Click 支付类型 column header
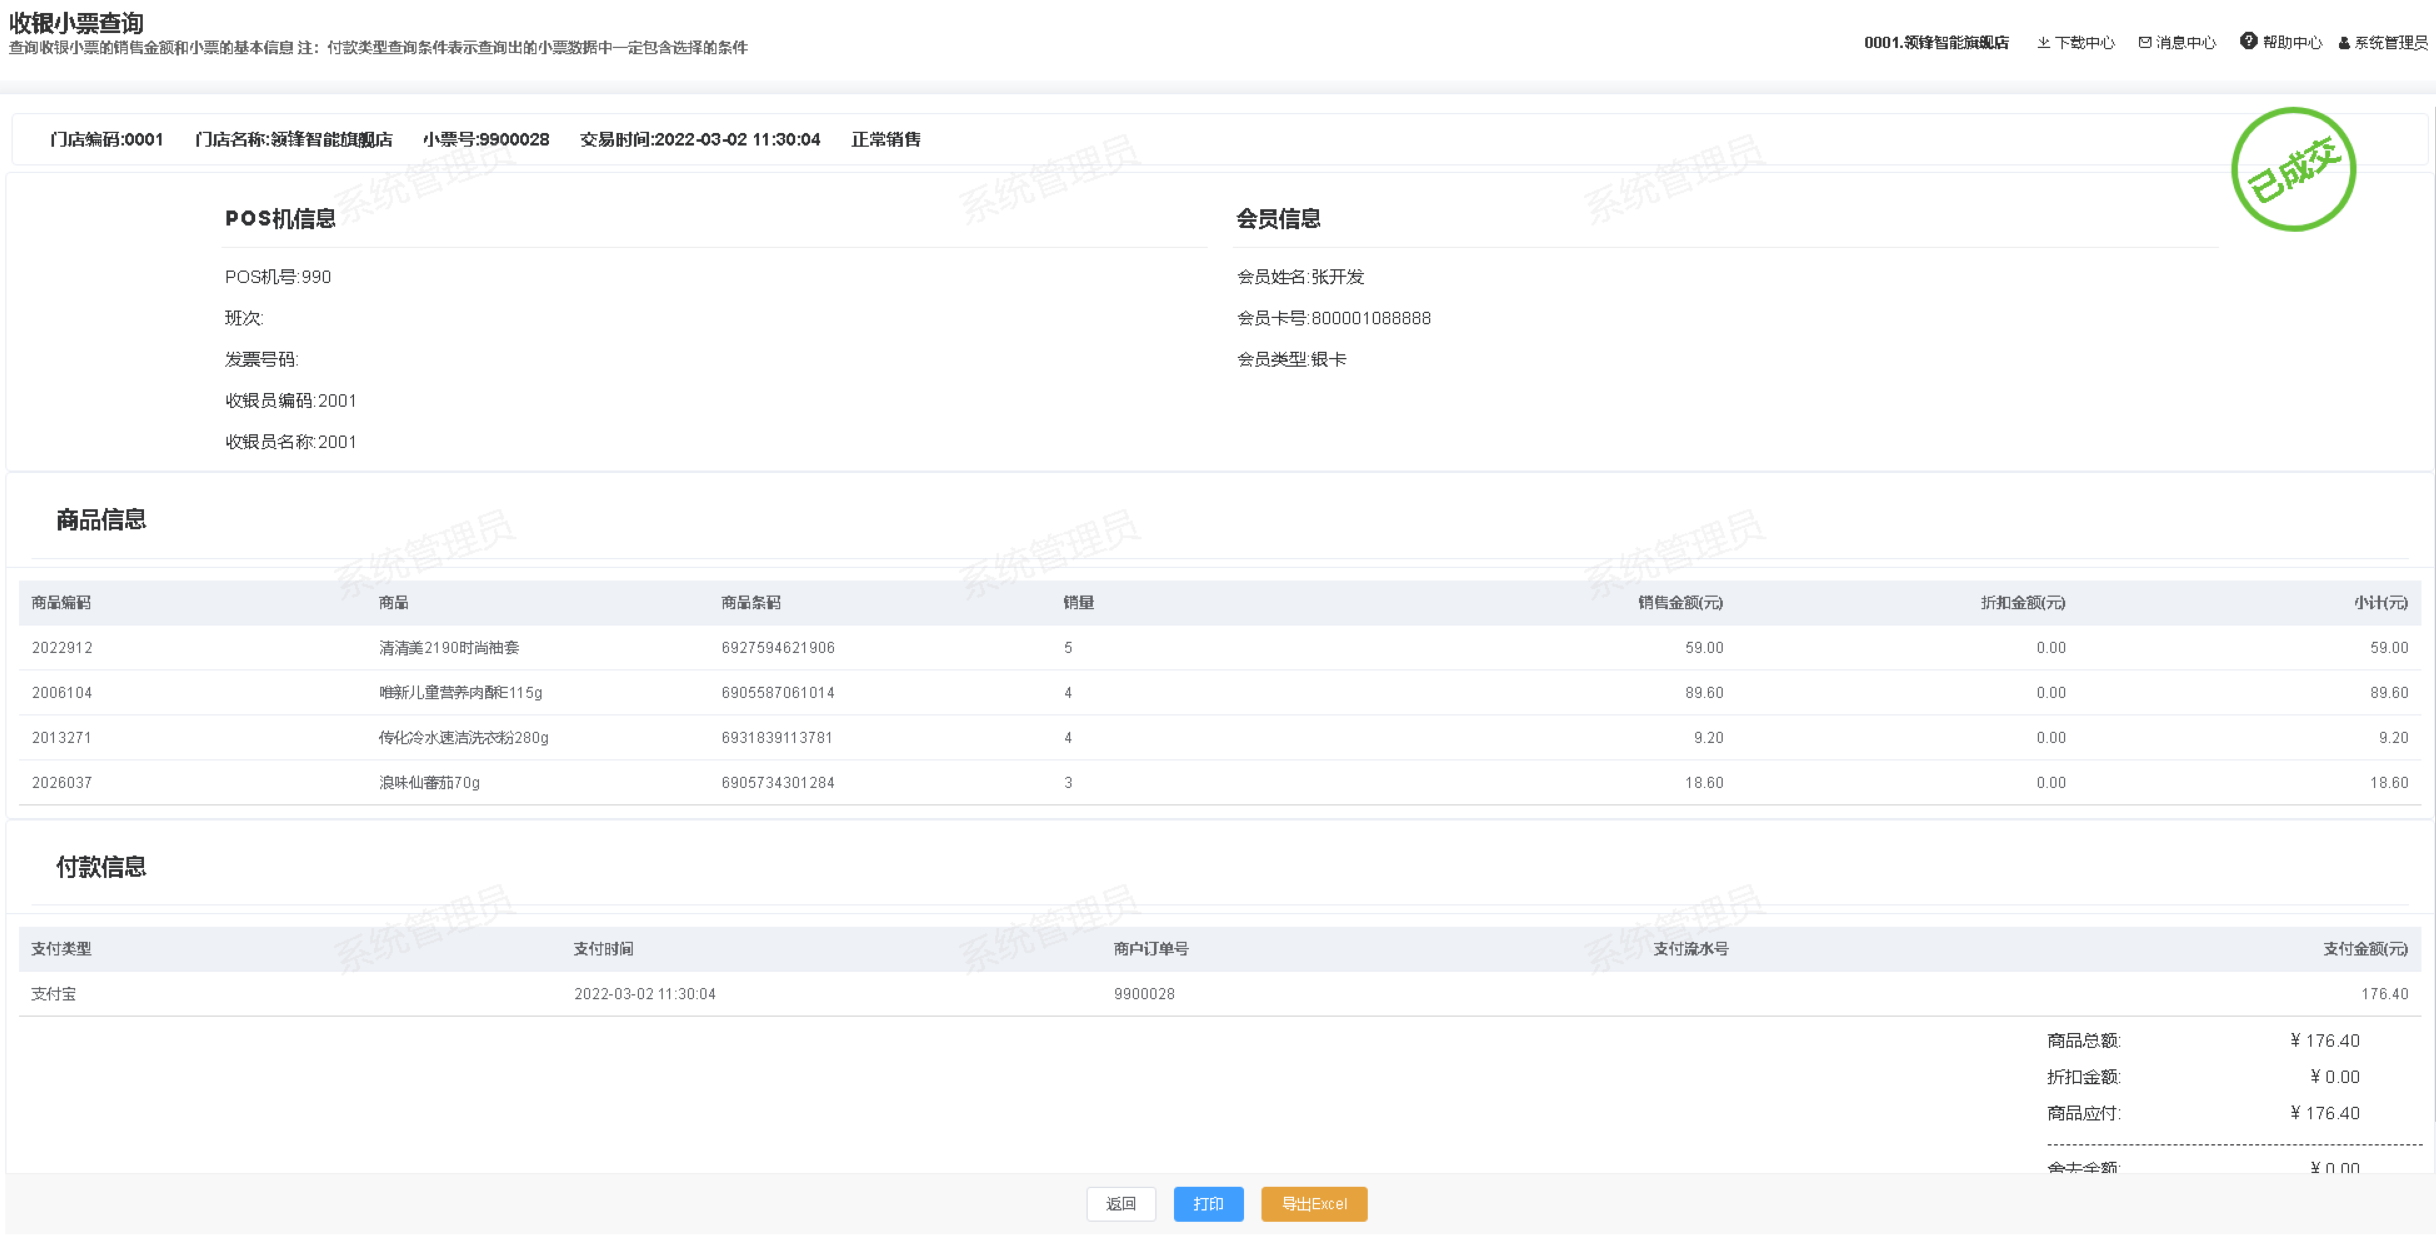The width and height of the screenshot is (2436, 1236). [61, 949]
